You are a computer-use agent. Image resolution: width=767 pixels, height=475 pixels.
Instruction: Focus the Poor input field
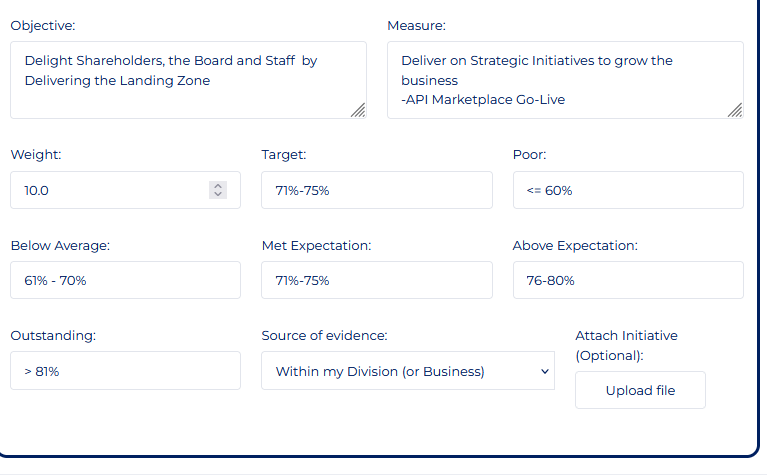628,190
